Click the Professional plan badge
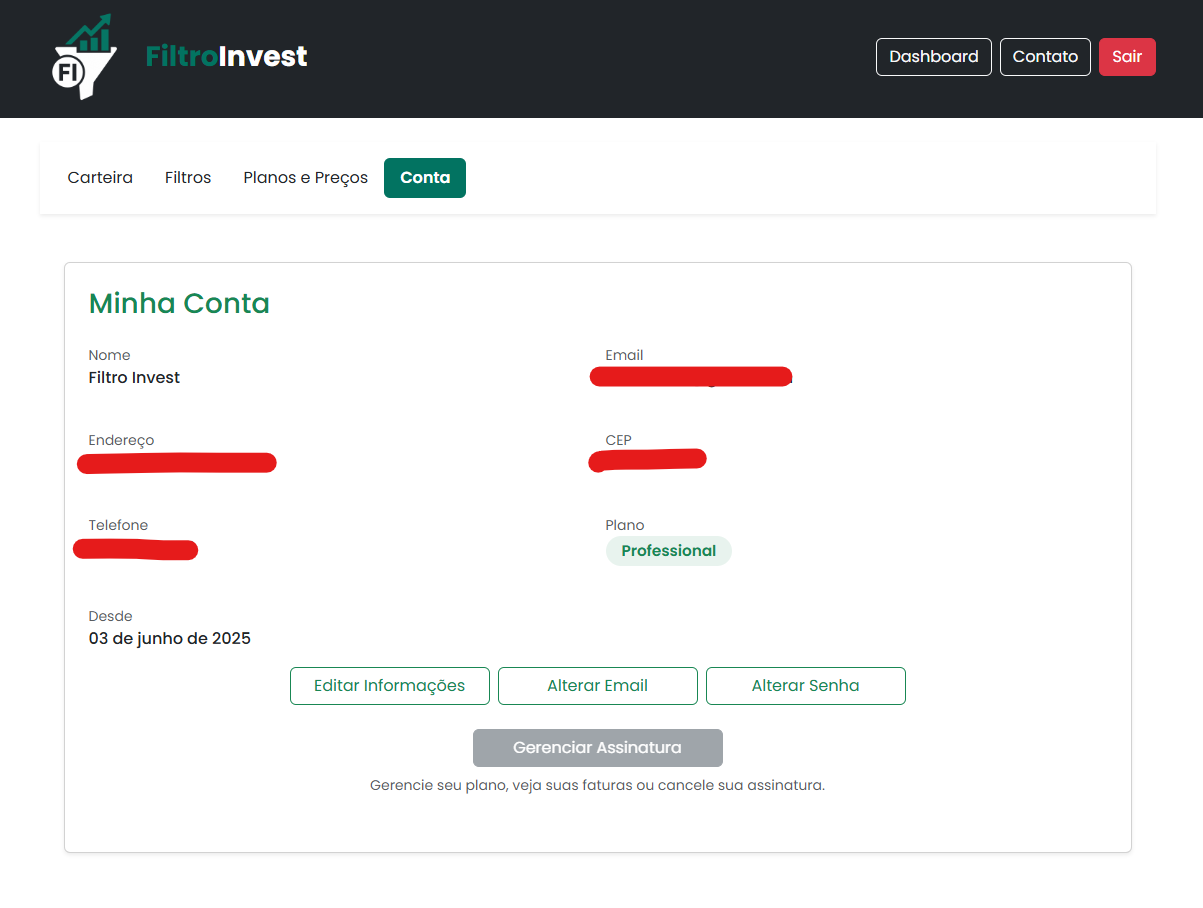The width and height of the screenshot is (1203, 908). pos(668,551)
